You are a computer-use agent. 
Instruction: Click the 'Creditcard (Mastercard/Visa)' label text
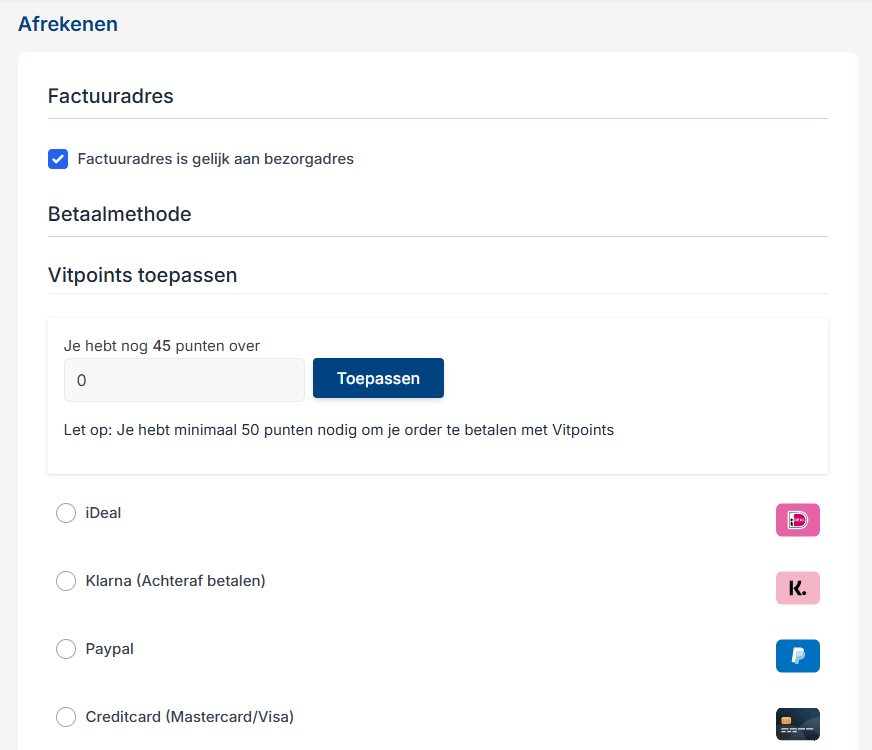(190, 717)
